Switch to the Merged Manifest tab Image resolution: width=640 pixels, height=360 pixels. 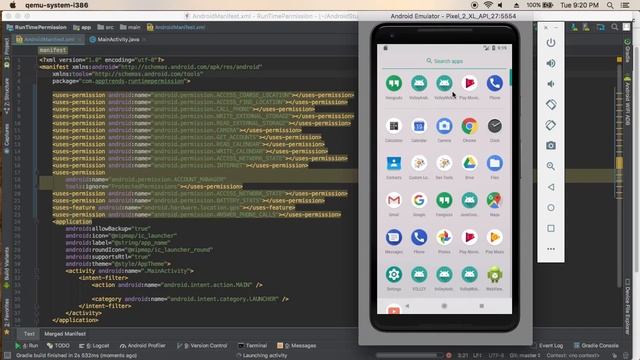tap(65, 333)
